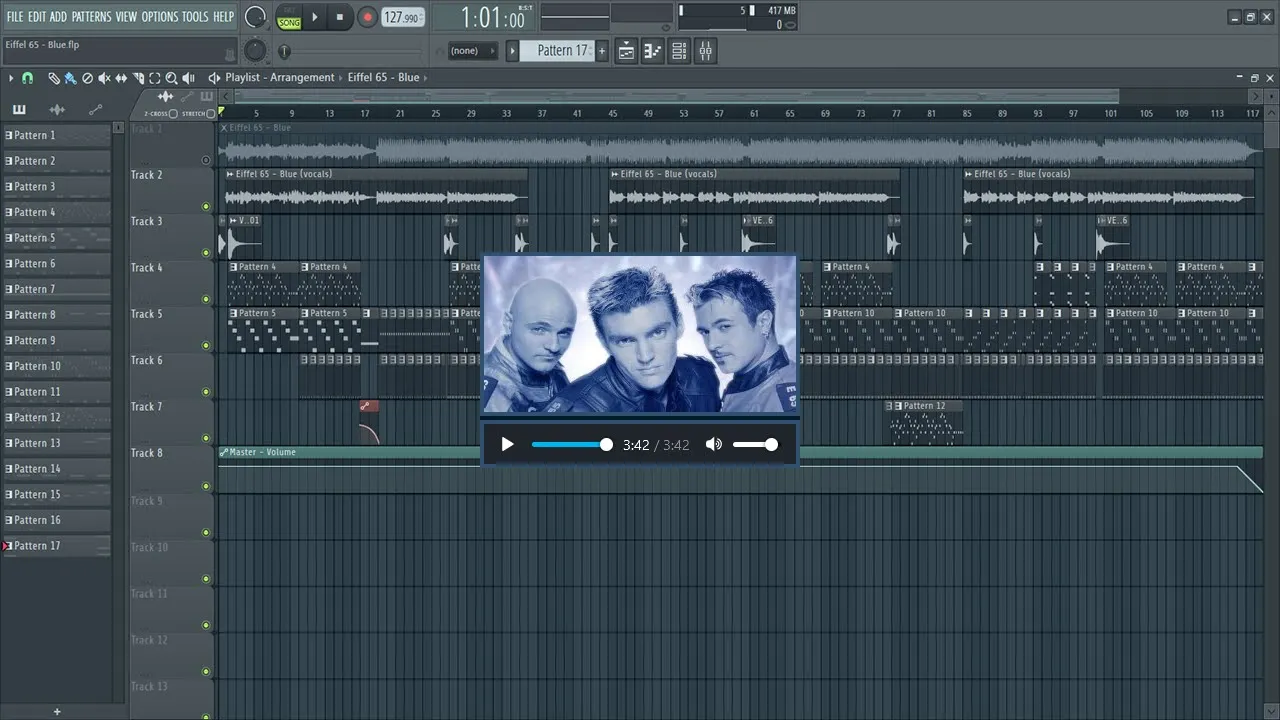Click the video player seek bar
The width and height of the screenshot is (1280, 720).
571,445
